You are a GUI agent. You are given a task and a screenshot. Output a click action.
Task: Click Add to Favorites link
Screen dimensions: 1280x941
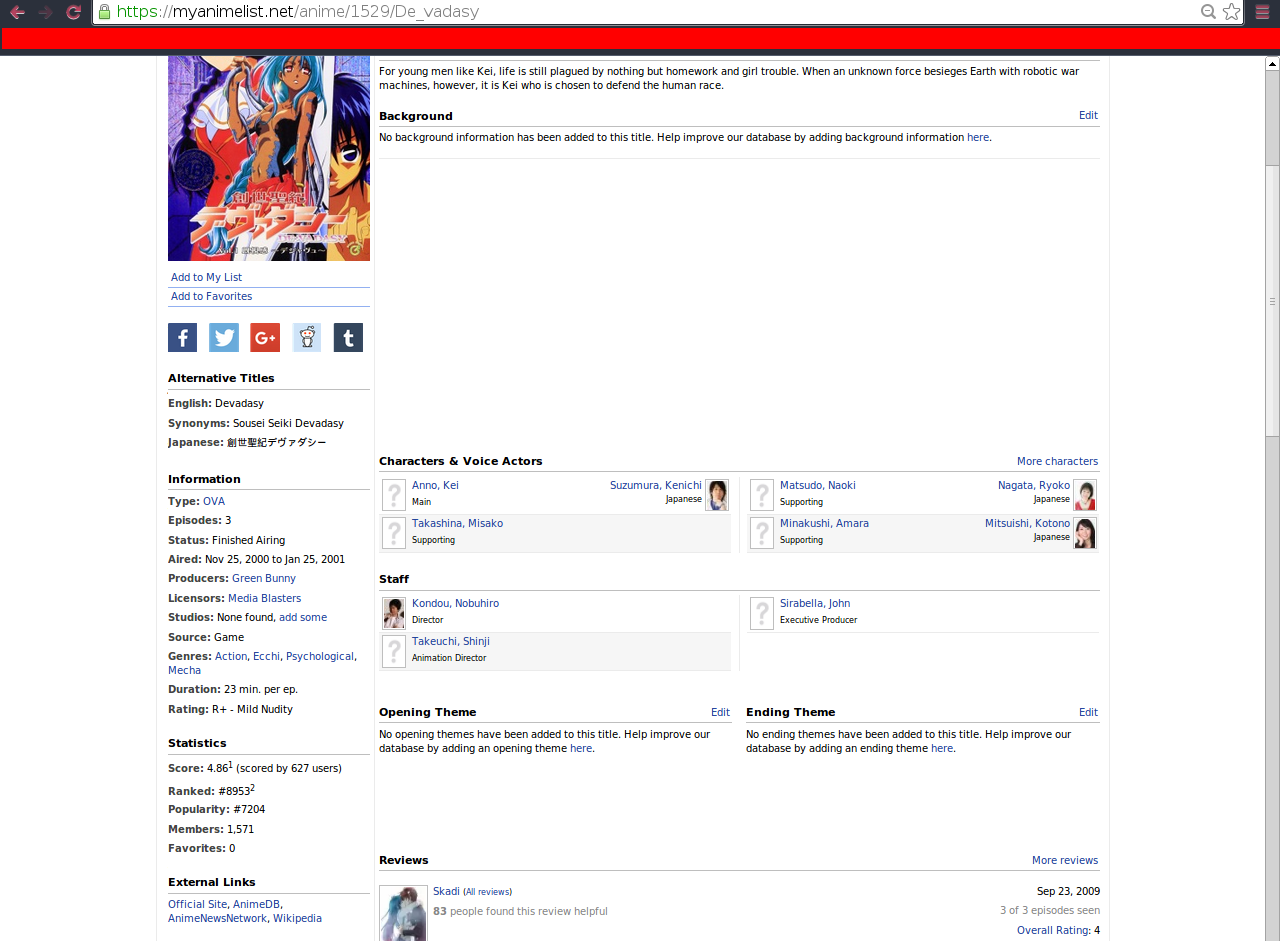211,296
